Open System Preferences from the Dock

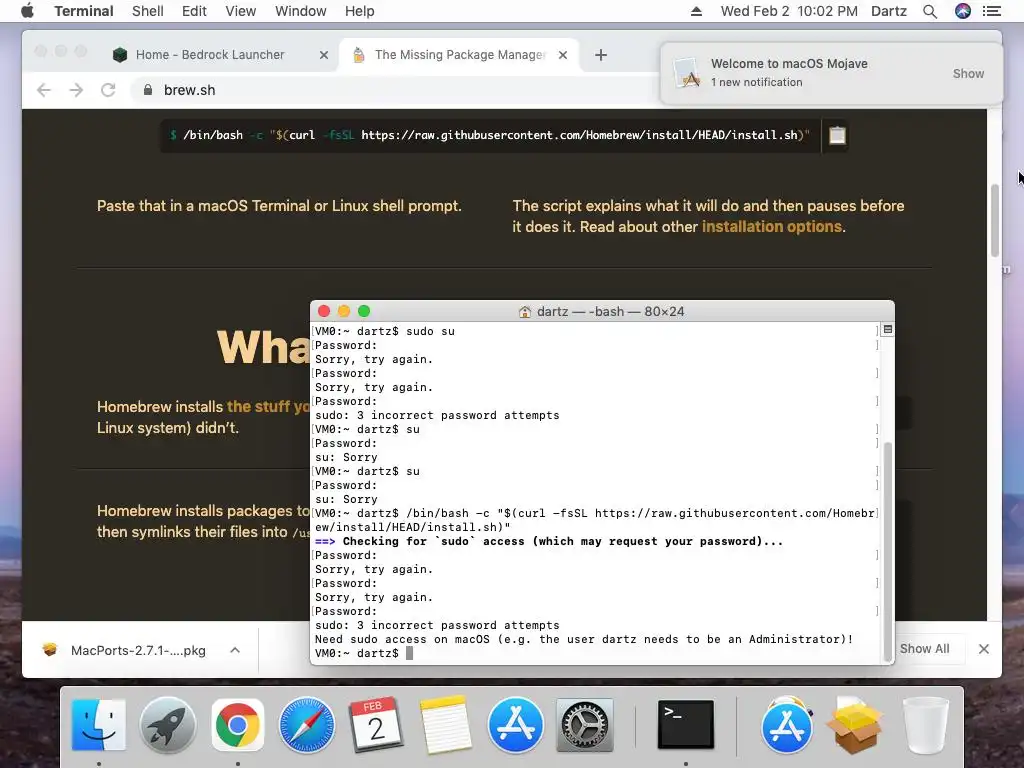tap(584, 724)
